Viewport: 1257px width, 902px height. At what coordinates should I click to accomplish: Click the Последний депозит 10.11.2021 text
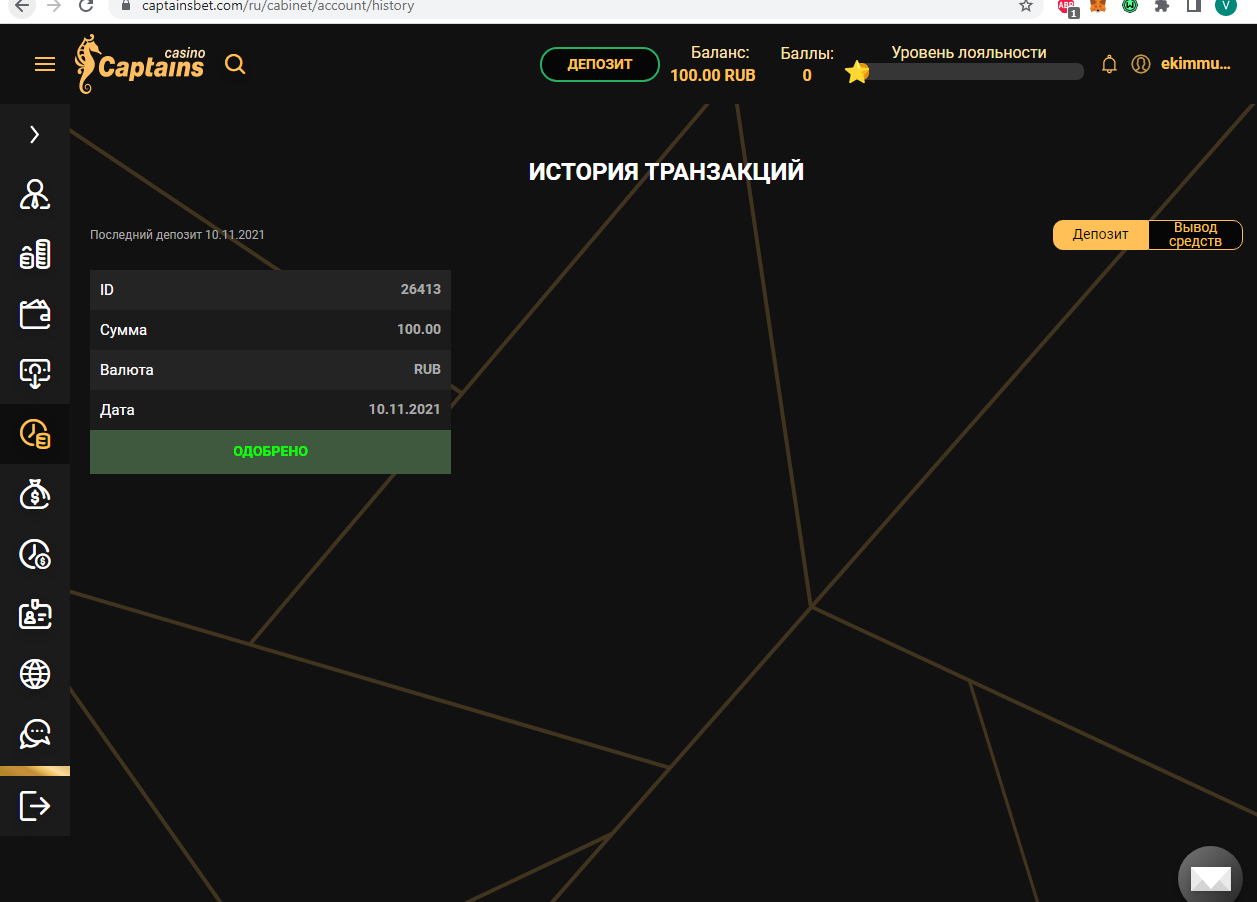[177, 235]
